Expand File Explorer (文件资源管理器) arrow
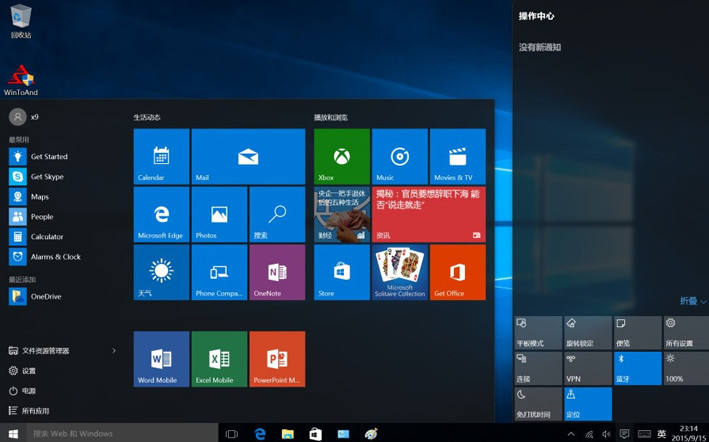This screenshot has width=709, height=442. (x=114, y=351)
